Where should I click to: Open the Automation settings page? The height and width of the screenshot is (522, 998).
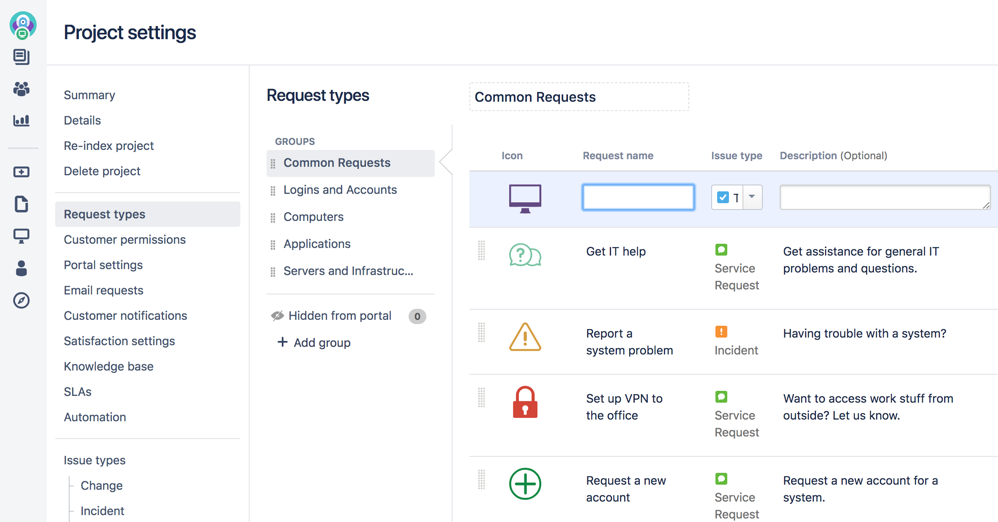pyautogui.click(x=95, y=417)
